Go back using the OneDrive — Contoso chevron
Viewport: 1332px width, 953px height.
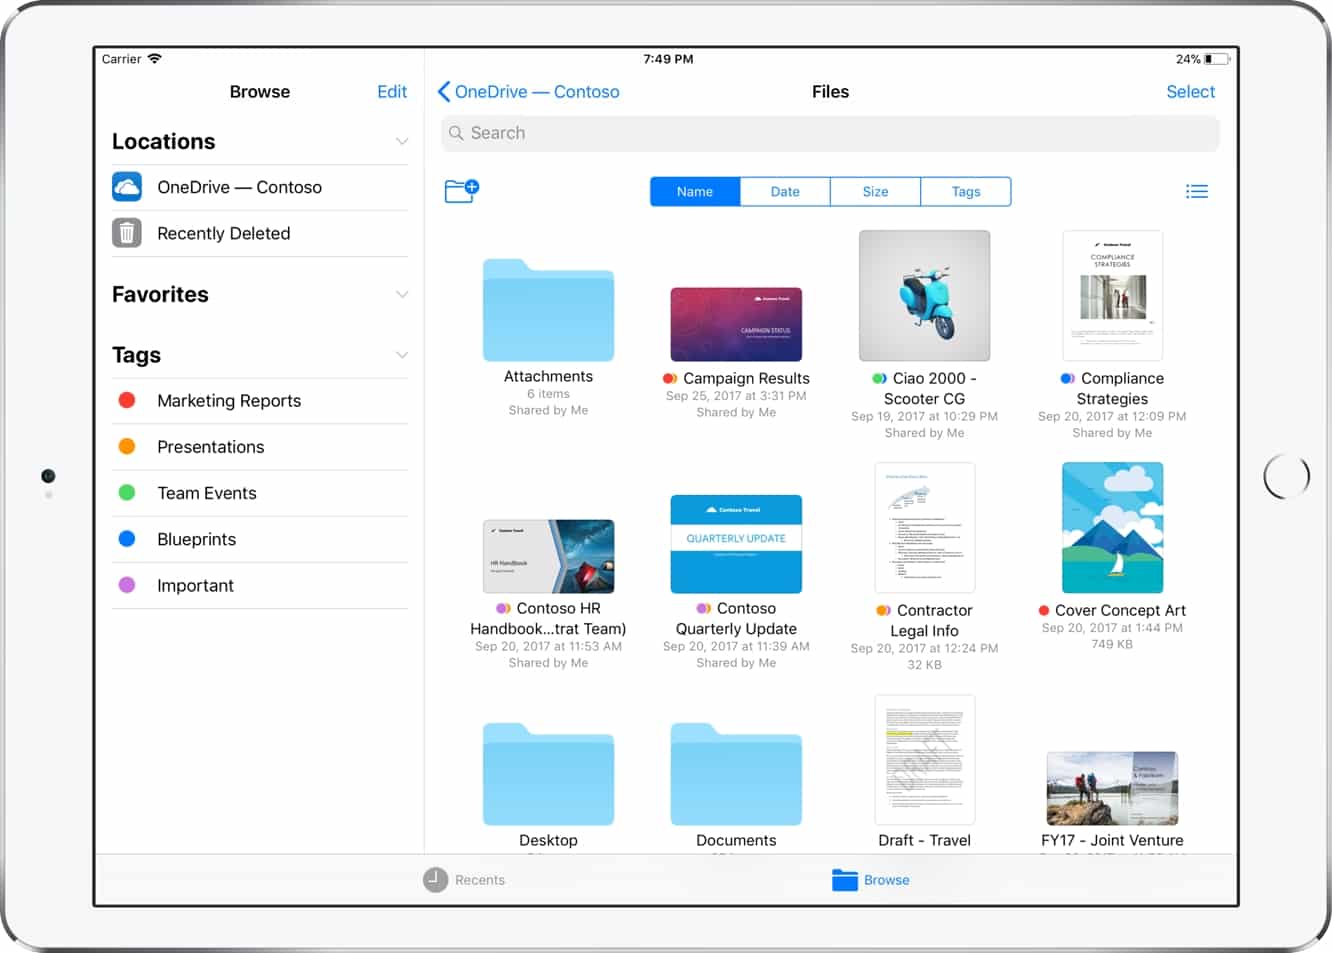tap(444, 92)
